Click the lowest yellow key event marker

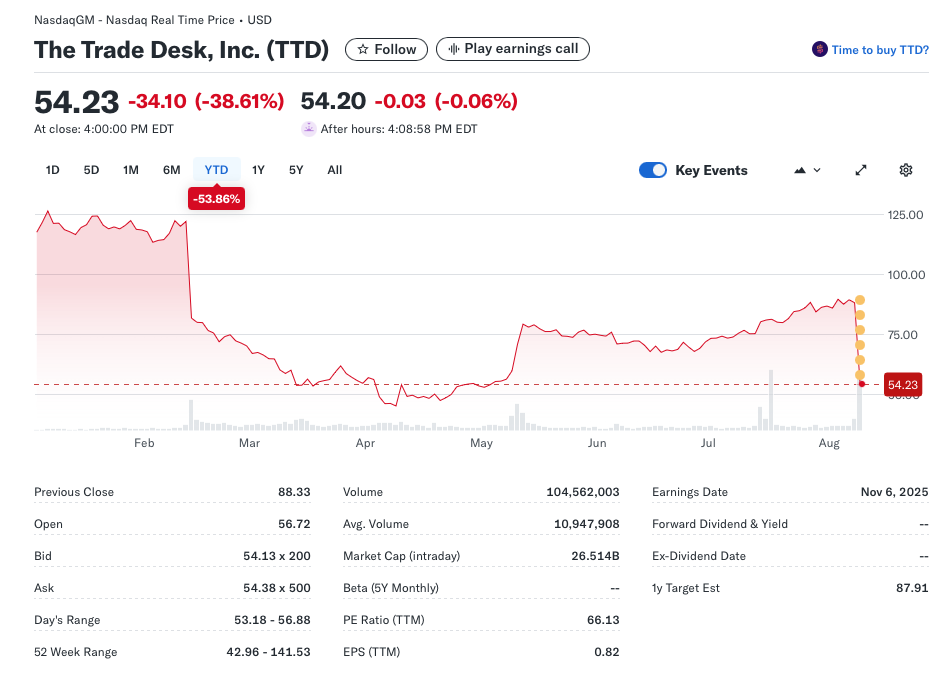[860, 375]
